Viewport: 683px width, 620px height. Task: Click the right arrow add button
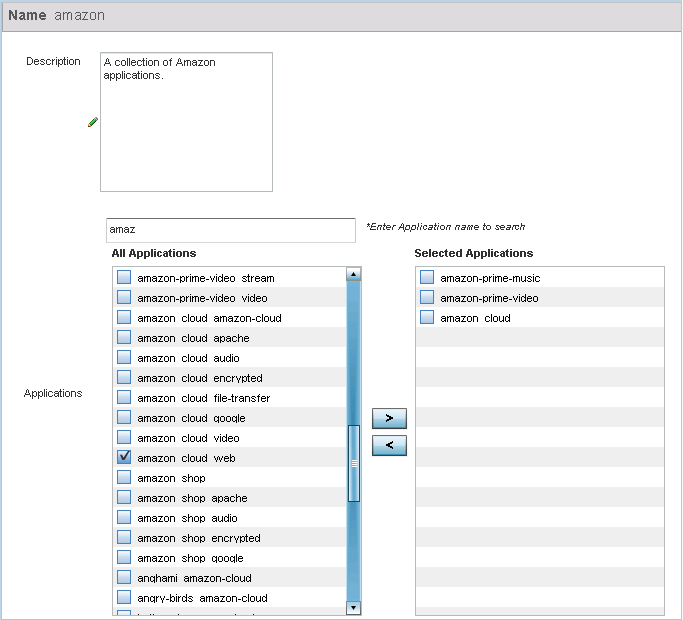(x=389, y=419)
